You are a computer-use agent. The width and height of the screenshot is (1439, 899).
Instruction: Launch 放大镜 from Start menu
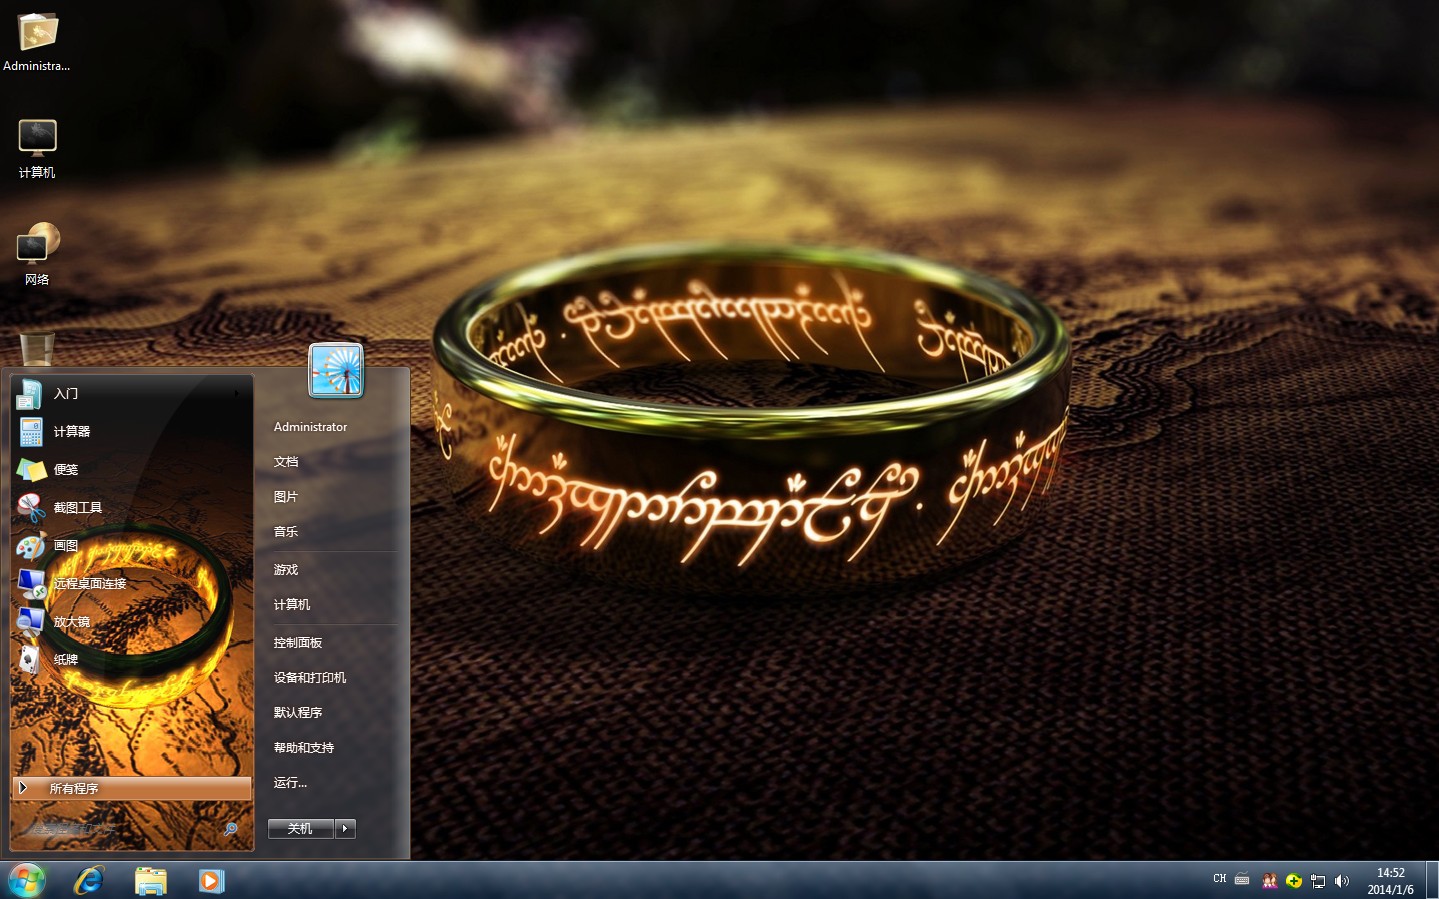pyautogui.click(x=130, y=622)
